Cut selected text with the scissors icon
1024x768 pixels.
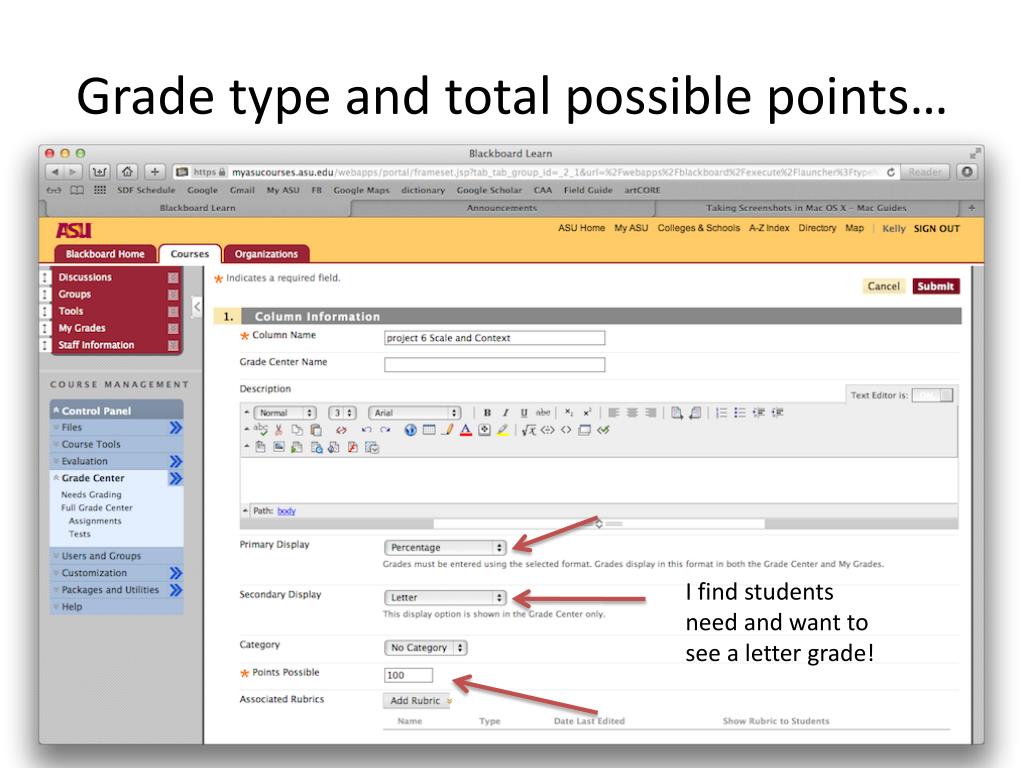click(279, 430)
